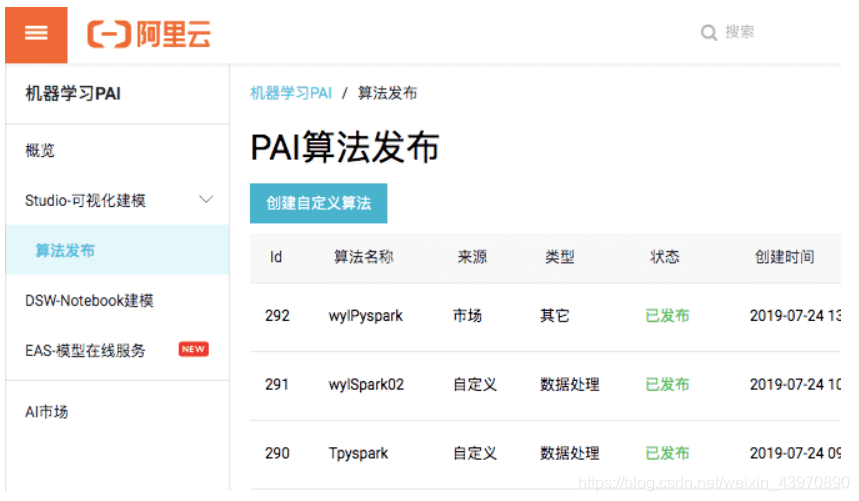Image resolution: width=859 pixels, height=501 pixels.
Task: Click algorithm name Tpyspark
Action: coord(358,454)
